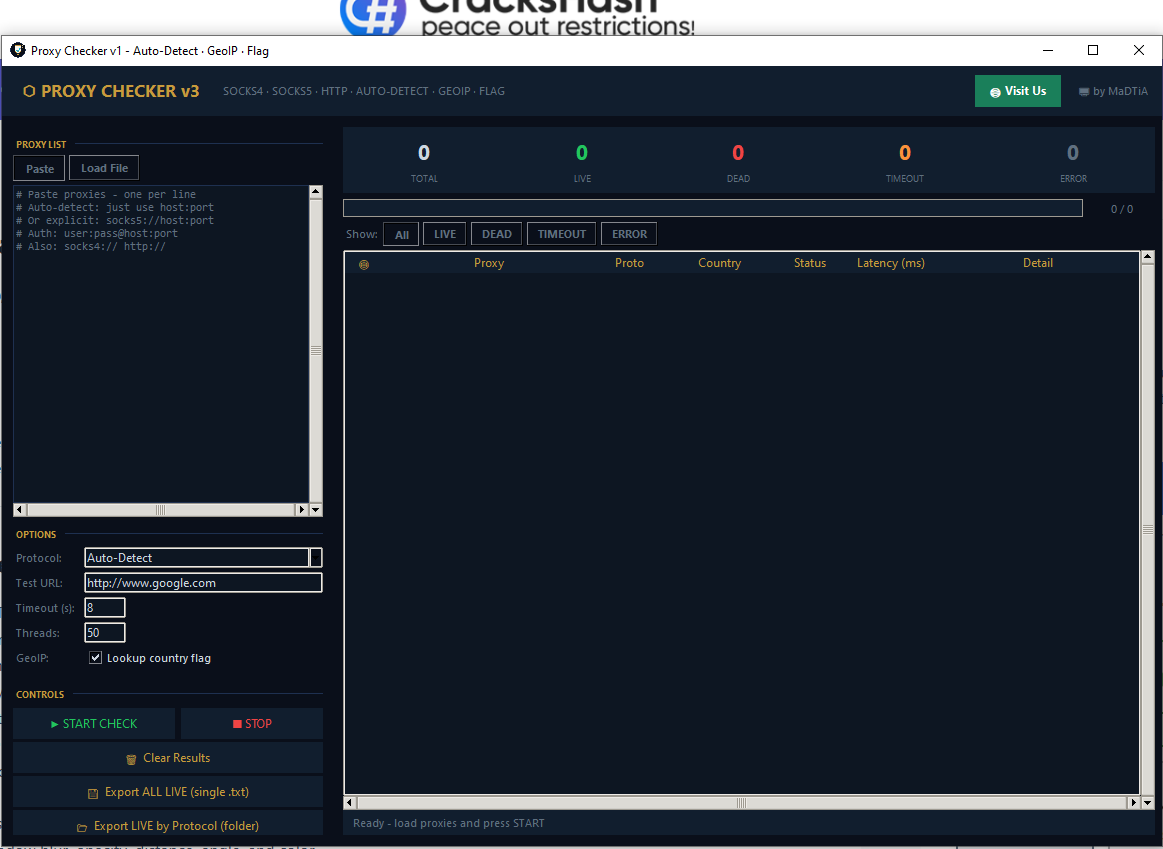Click results table scroll left arrow
Viewport: 1163px width, 849px height.
click(x=350, y=802)
